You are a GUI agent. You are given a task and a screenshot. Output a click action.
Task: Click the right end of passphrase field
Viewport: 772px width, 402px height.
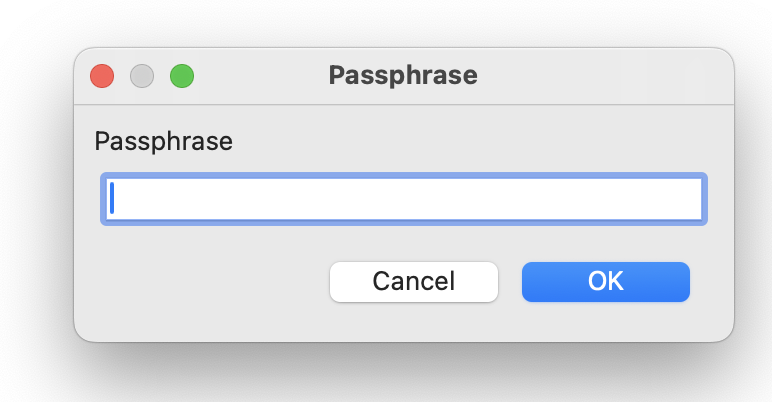(689, 199)
